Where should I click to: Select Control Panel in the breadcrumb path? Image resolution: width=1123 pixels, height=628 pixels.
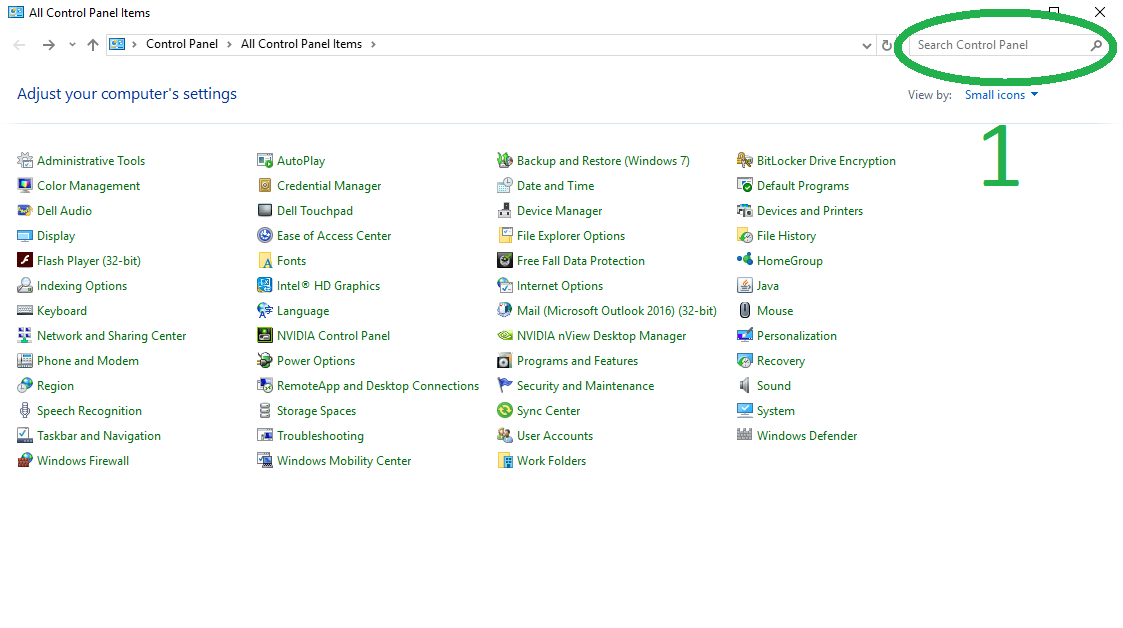pyautogui.click(x=182, y=45)
